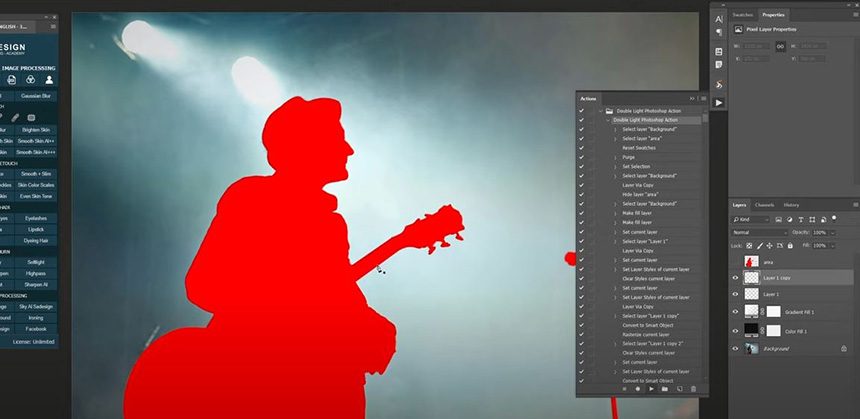Screen dimensions: 860x419
Task: Open plugin panel hamburger menu
Action: 53,26
